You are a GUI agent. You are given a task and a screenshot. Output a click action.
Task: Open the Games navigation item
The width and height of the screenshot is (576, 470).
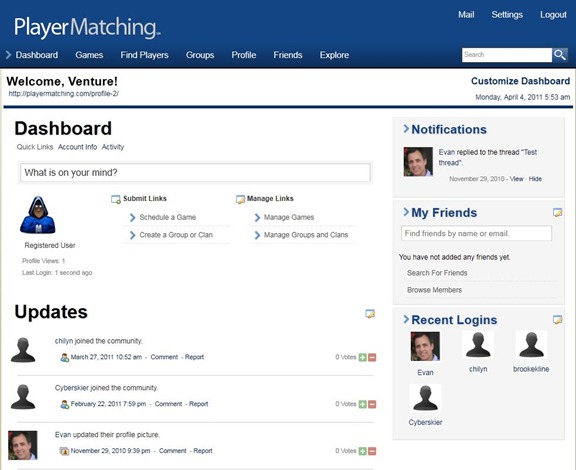click(x=89, y=55)
